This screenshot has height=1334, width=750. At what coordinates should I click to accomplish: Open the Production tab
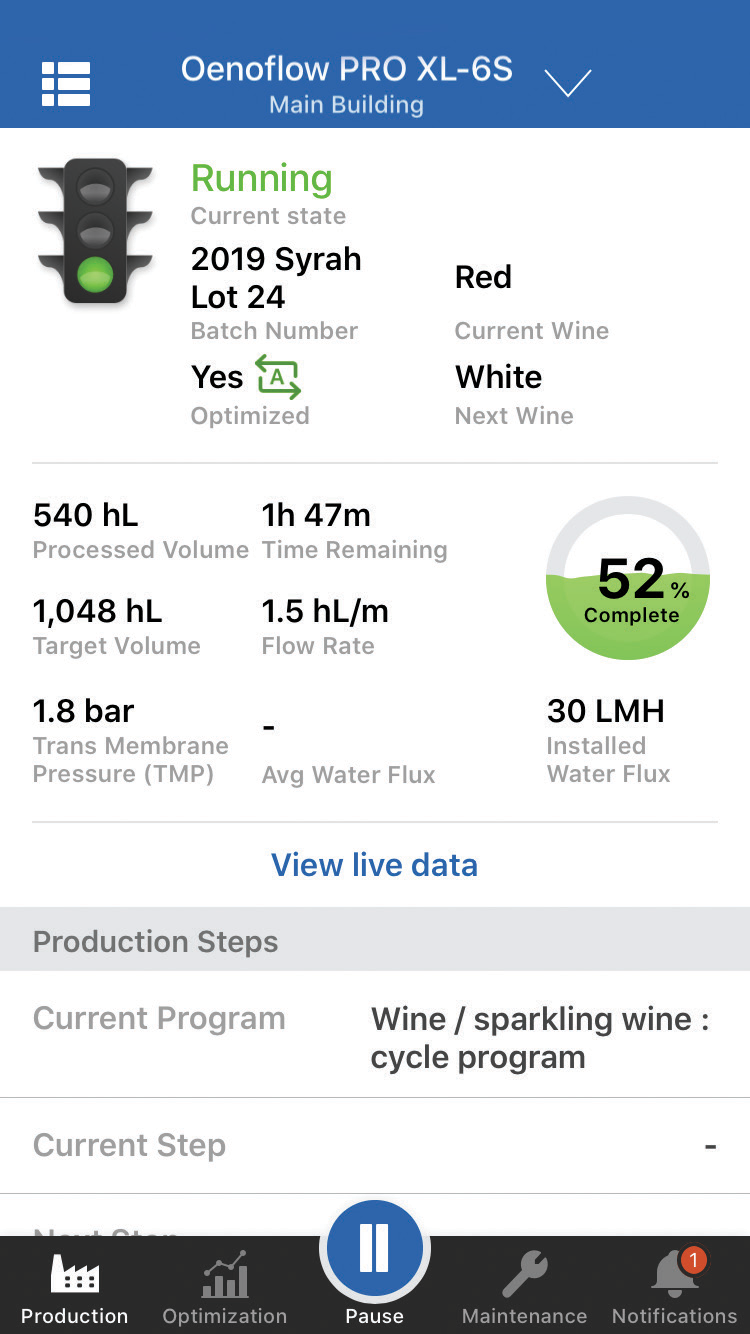pos(74,1288)
